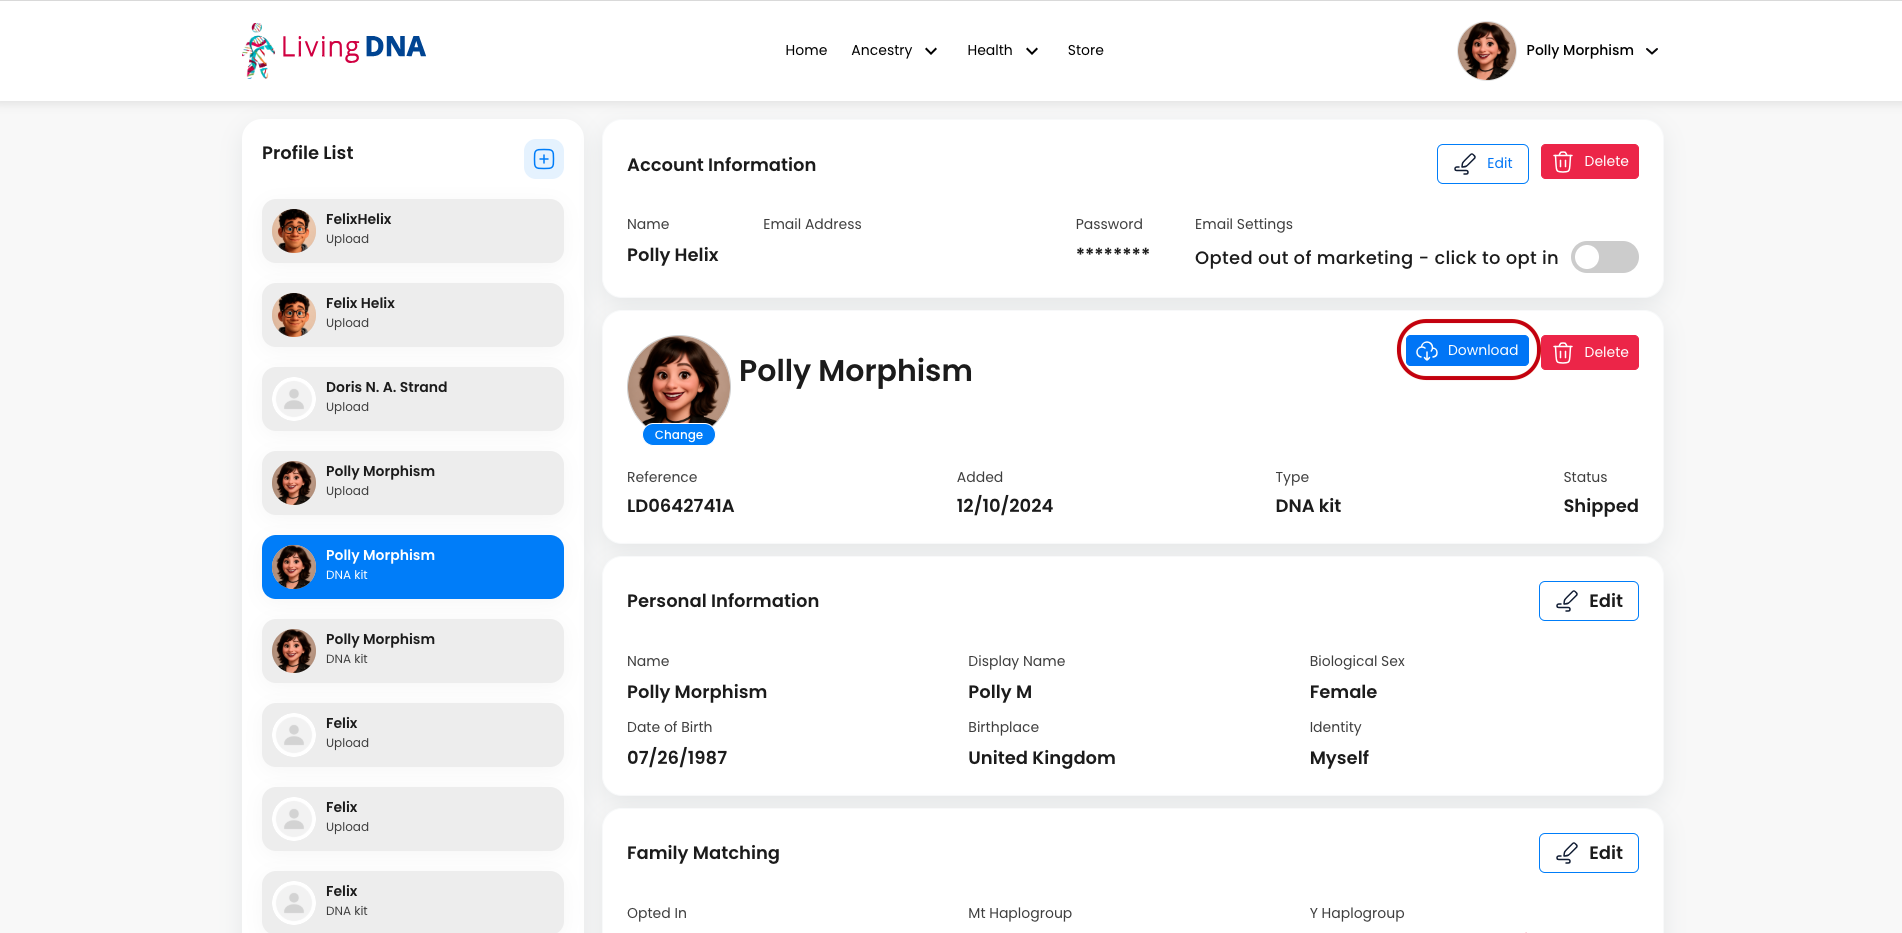This screenshot has width=1902, height=933.
Task: Click pen icon in Personal Information Edit
Action: point(1567,601)
